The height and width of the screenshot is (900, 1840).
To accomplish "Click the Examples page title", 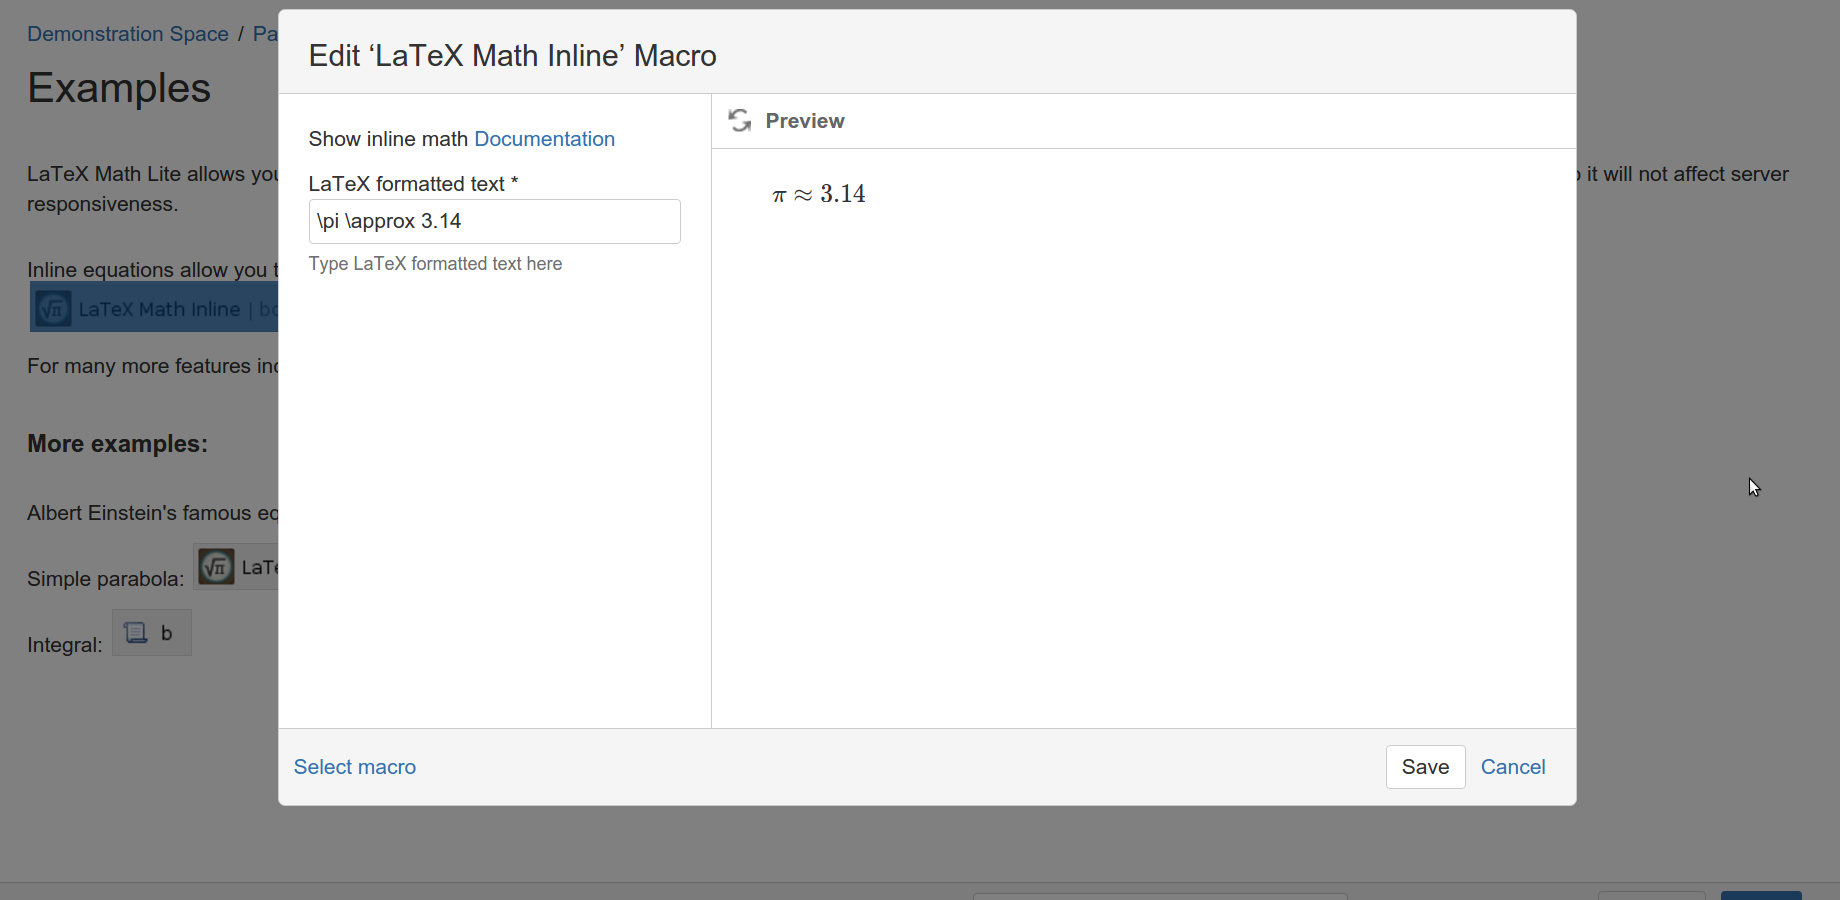I will [119, 88].
